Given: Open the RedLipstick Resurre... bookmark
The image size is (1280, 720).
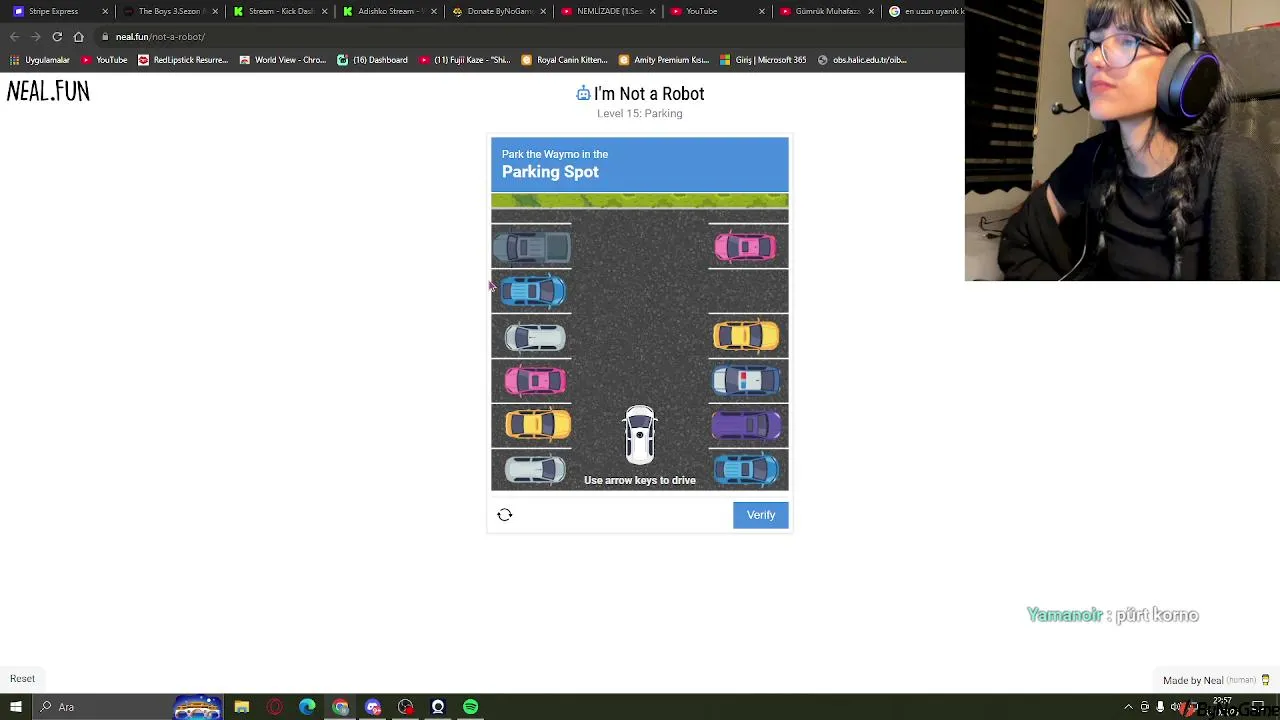Looking at the screenshot, I should [183, 60].
